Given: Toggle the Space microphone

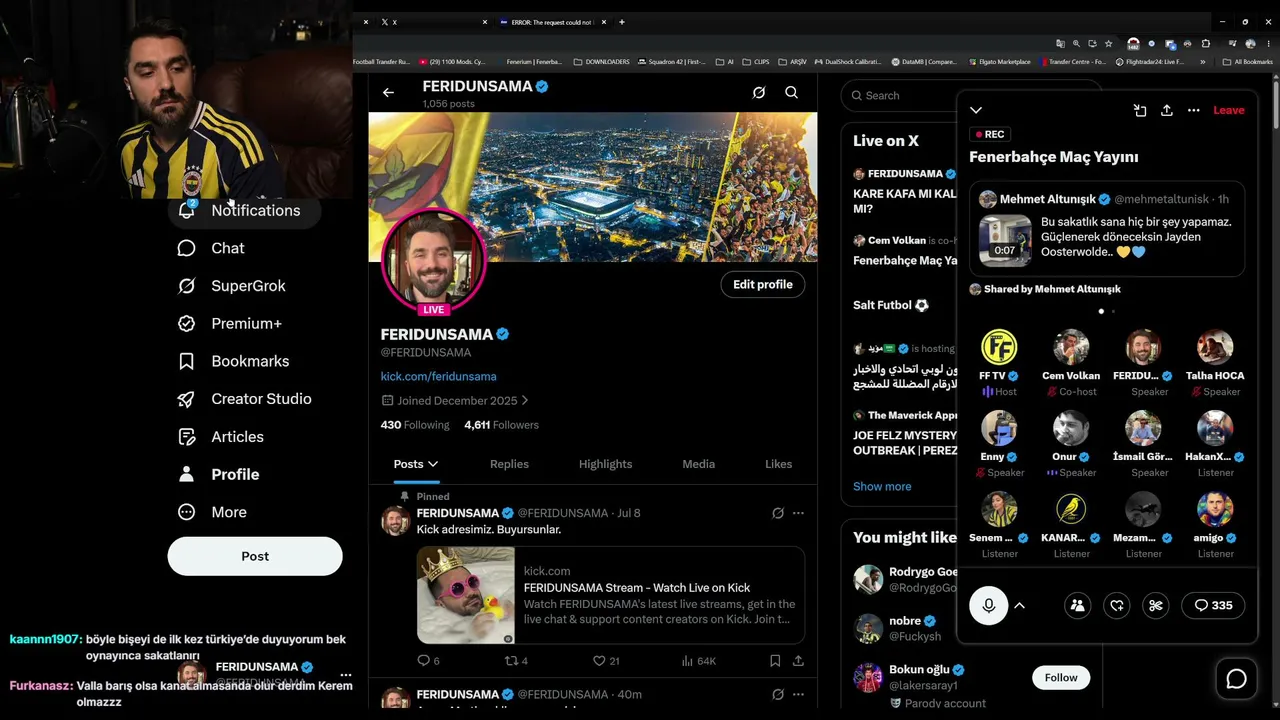Looking at the screenshot, I should pos(989,605).
